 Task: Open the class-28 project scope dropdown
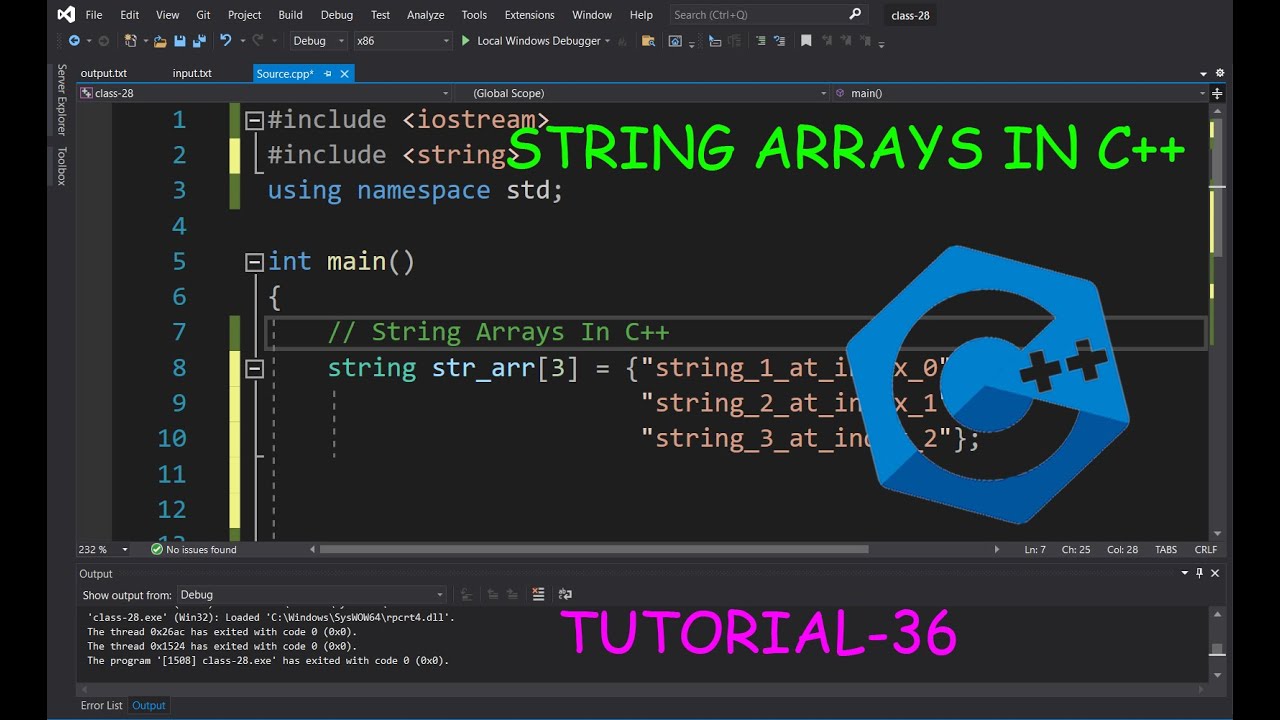[264, 93]
